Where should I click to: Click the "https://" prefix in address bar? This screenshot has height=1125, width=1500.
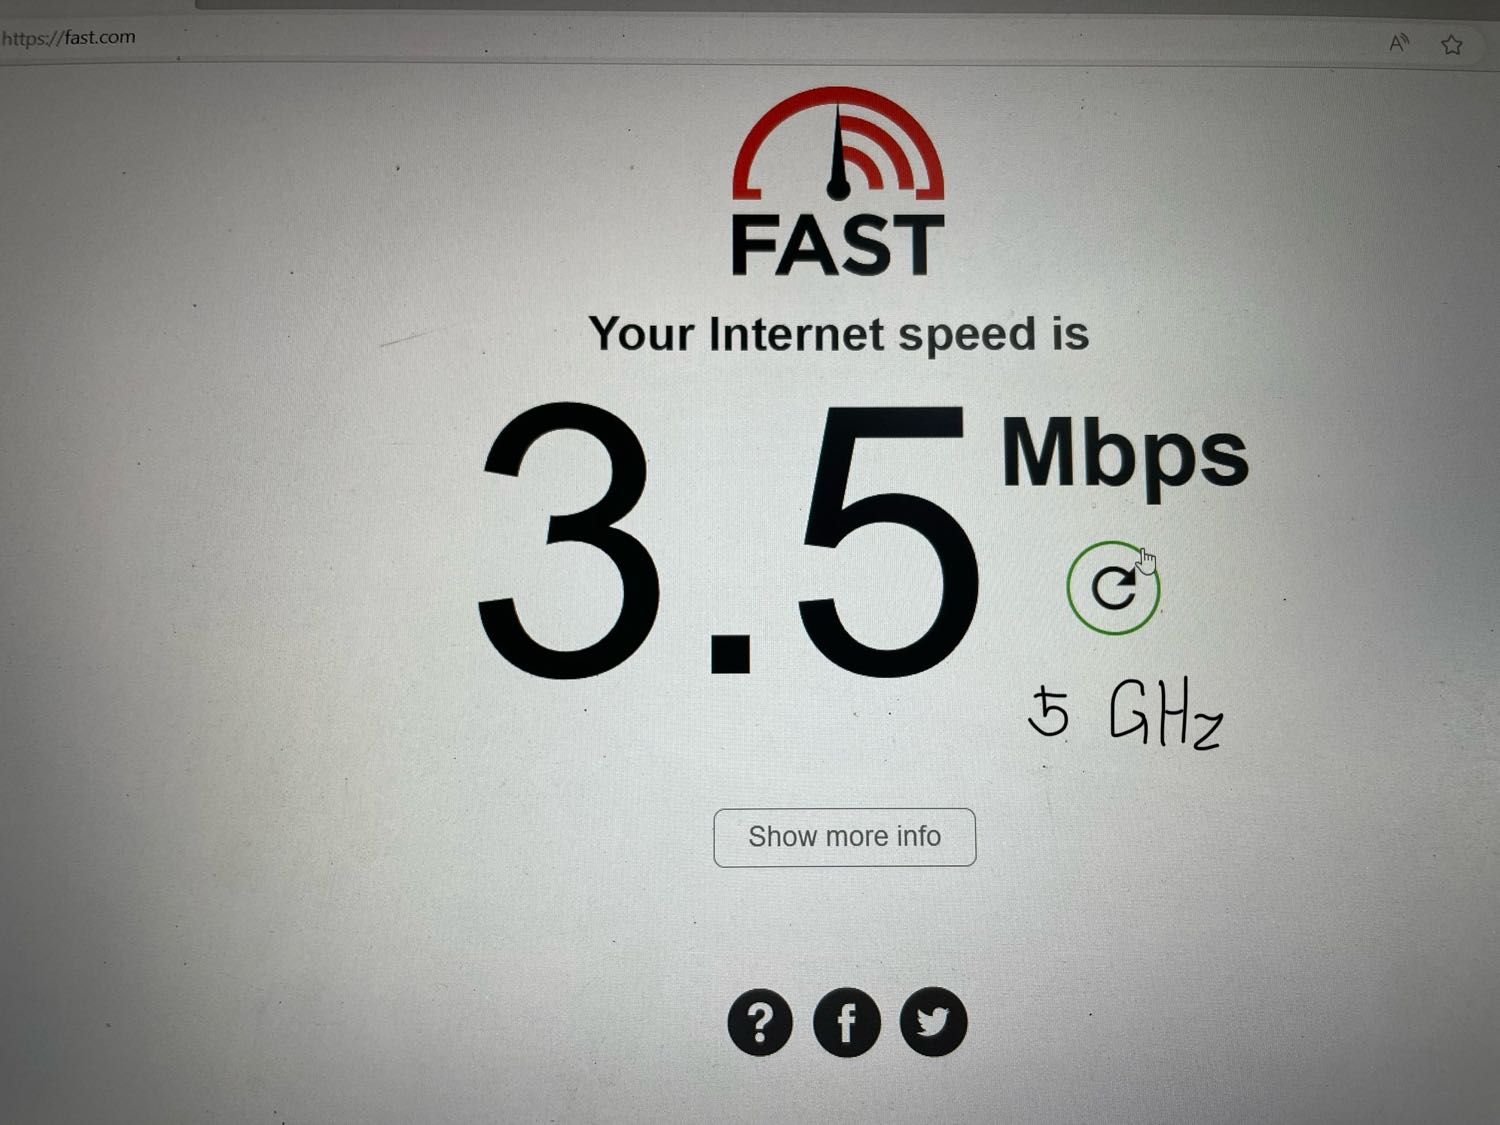32,39
